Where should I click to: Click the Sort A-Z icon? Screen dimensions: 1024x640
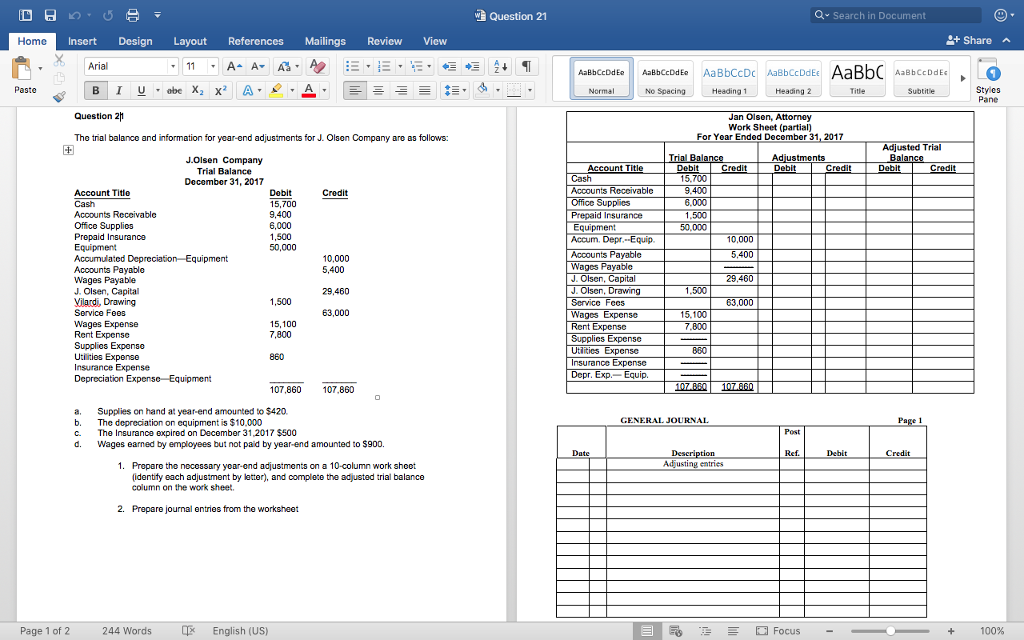500,67
